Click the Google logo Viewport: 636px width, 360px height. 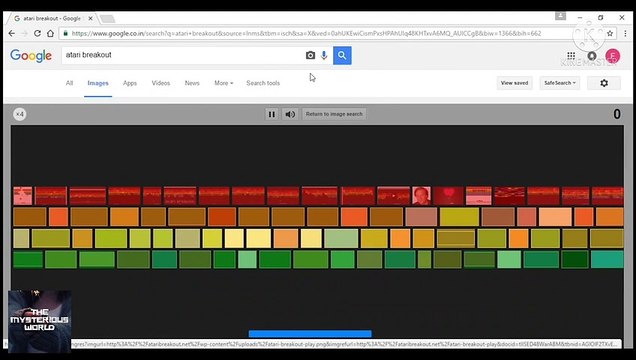pyautogui.click(x=31, y=56)
